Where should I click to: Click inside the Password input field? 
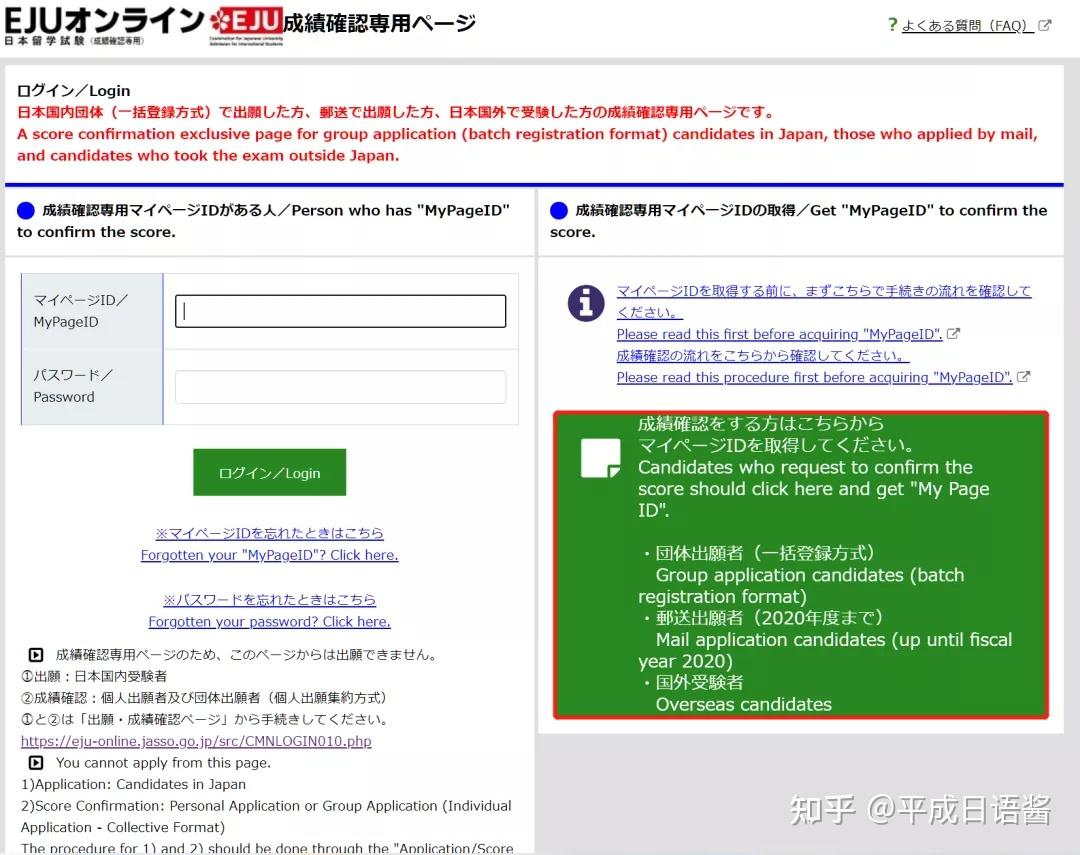340,388
